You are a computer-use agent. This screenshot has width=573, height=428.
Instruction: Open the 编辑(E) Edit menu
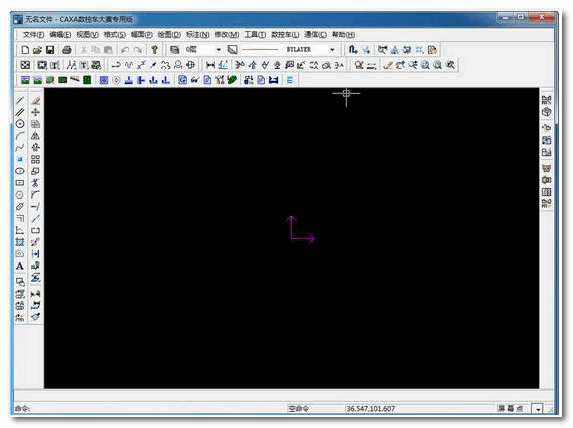(60, 35)
